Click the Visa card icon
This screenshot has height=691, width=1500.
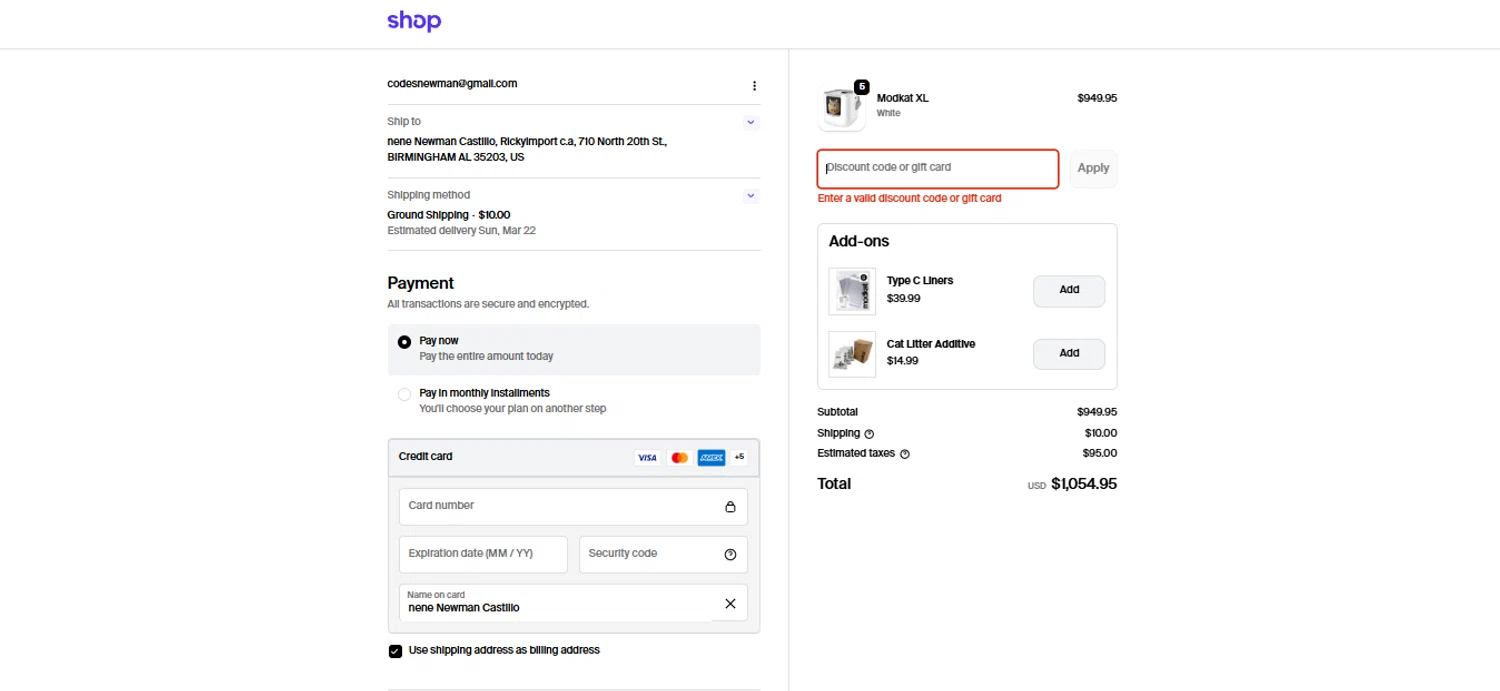(x=647, y=457)
